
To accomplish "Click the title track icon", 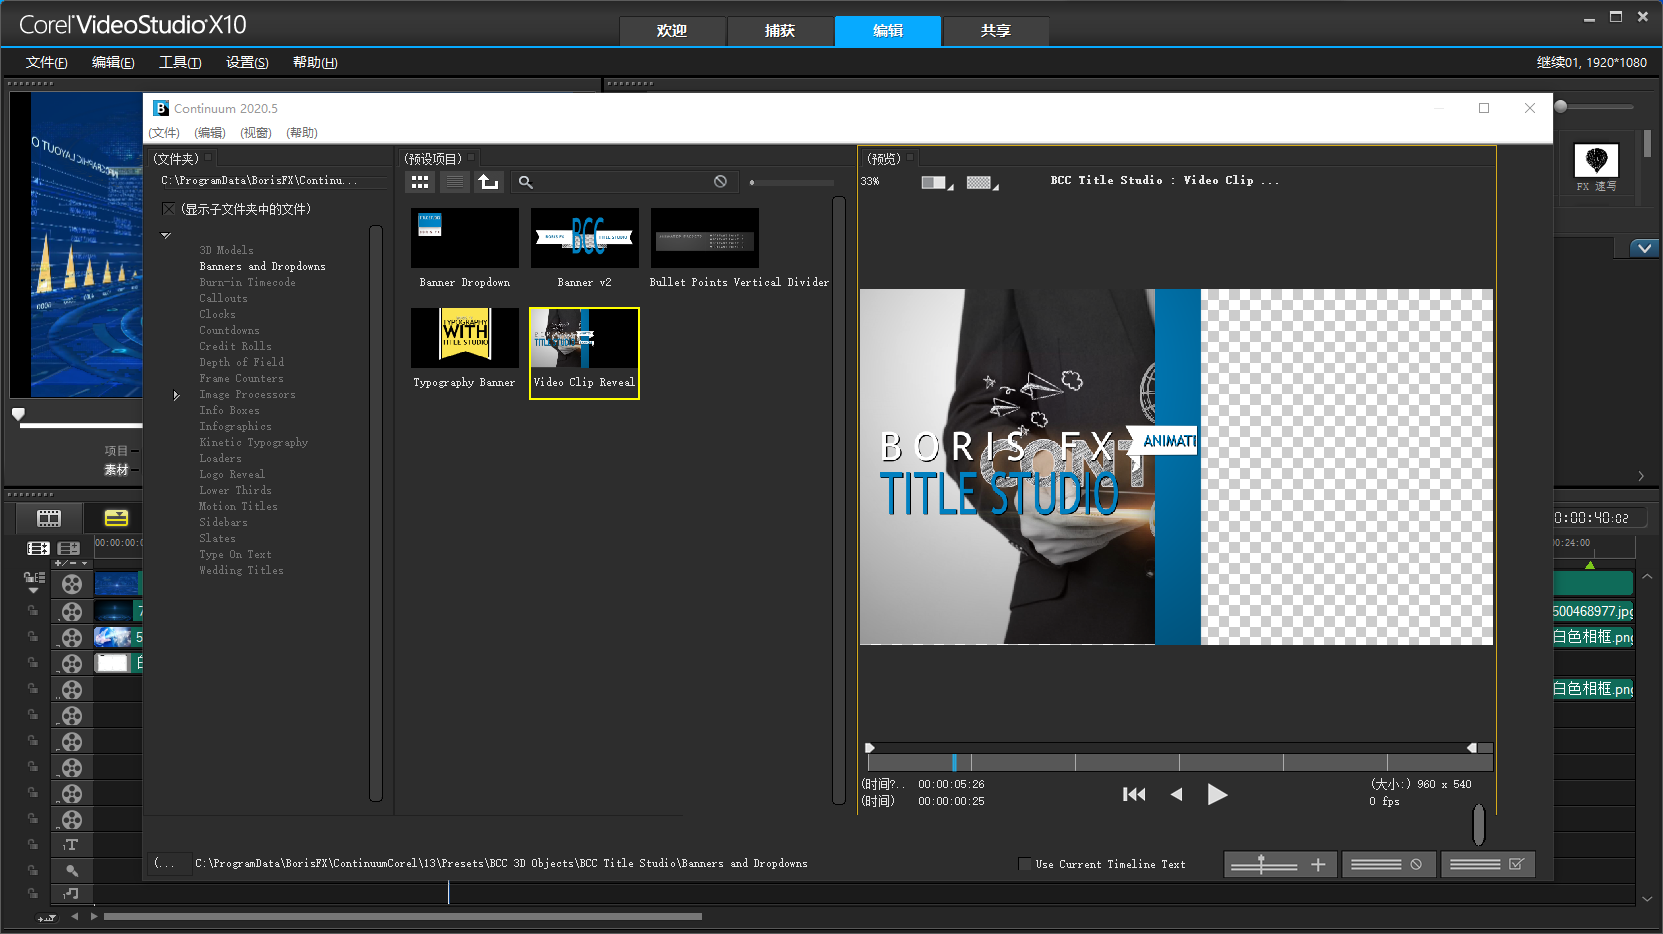I will (x=71, y=845).
